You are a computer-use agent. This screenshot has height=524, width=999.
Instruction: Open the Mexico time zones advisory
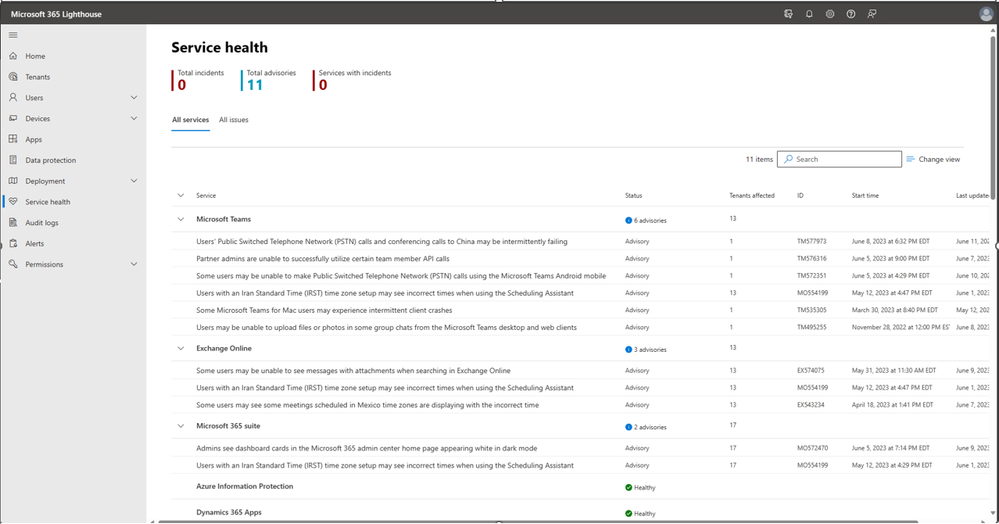click(x=368, y=405)
